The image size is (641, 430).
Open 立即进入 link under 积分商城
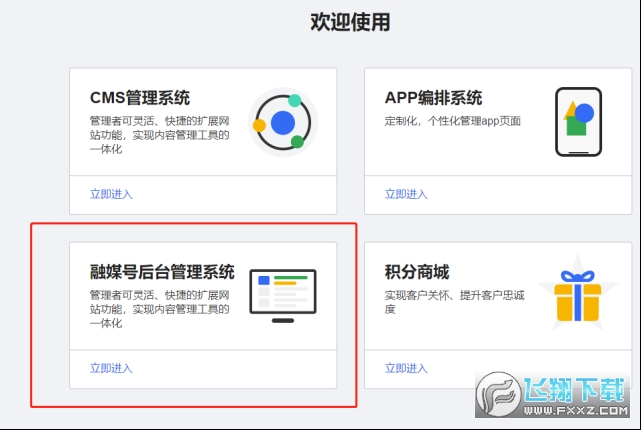[406, 368]
